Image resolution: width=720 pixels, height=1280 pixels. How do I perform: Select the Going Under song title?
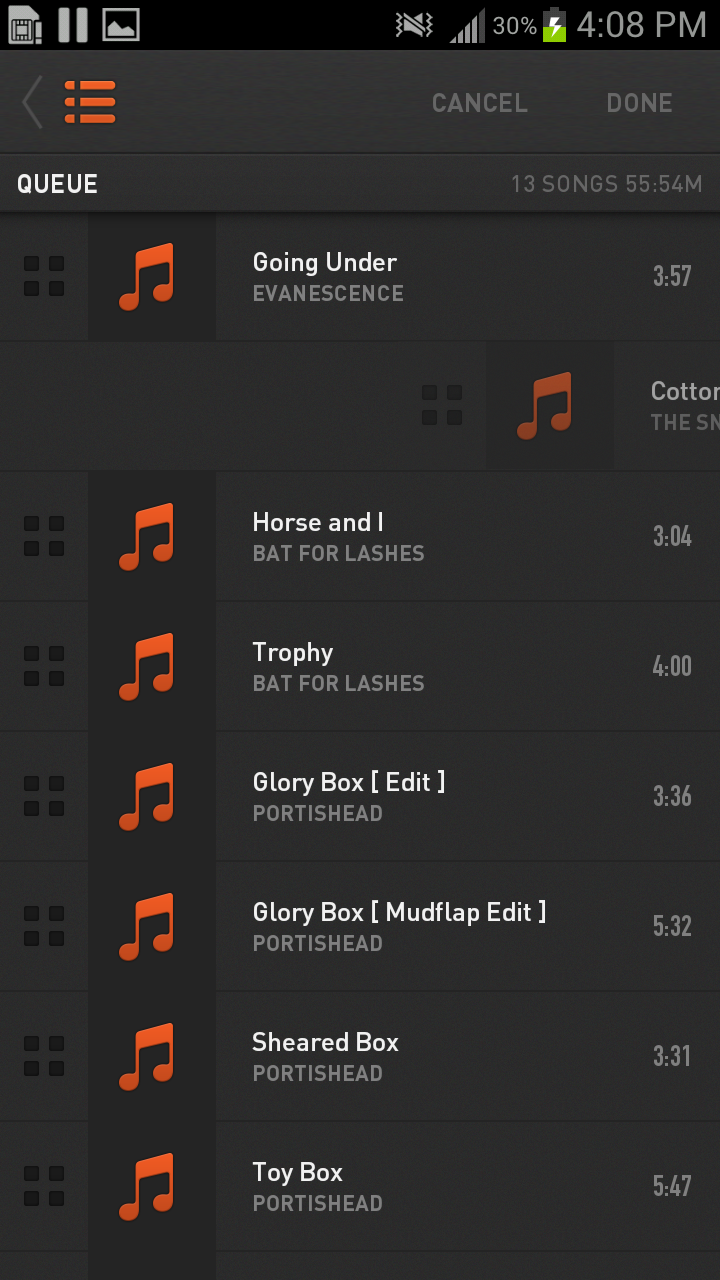click(325, 262)
